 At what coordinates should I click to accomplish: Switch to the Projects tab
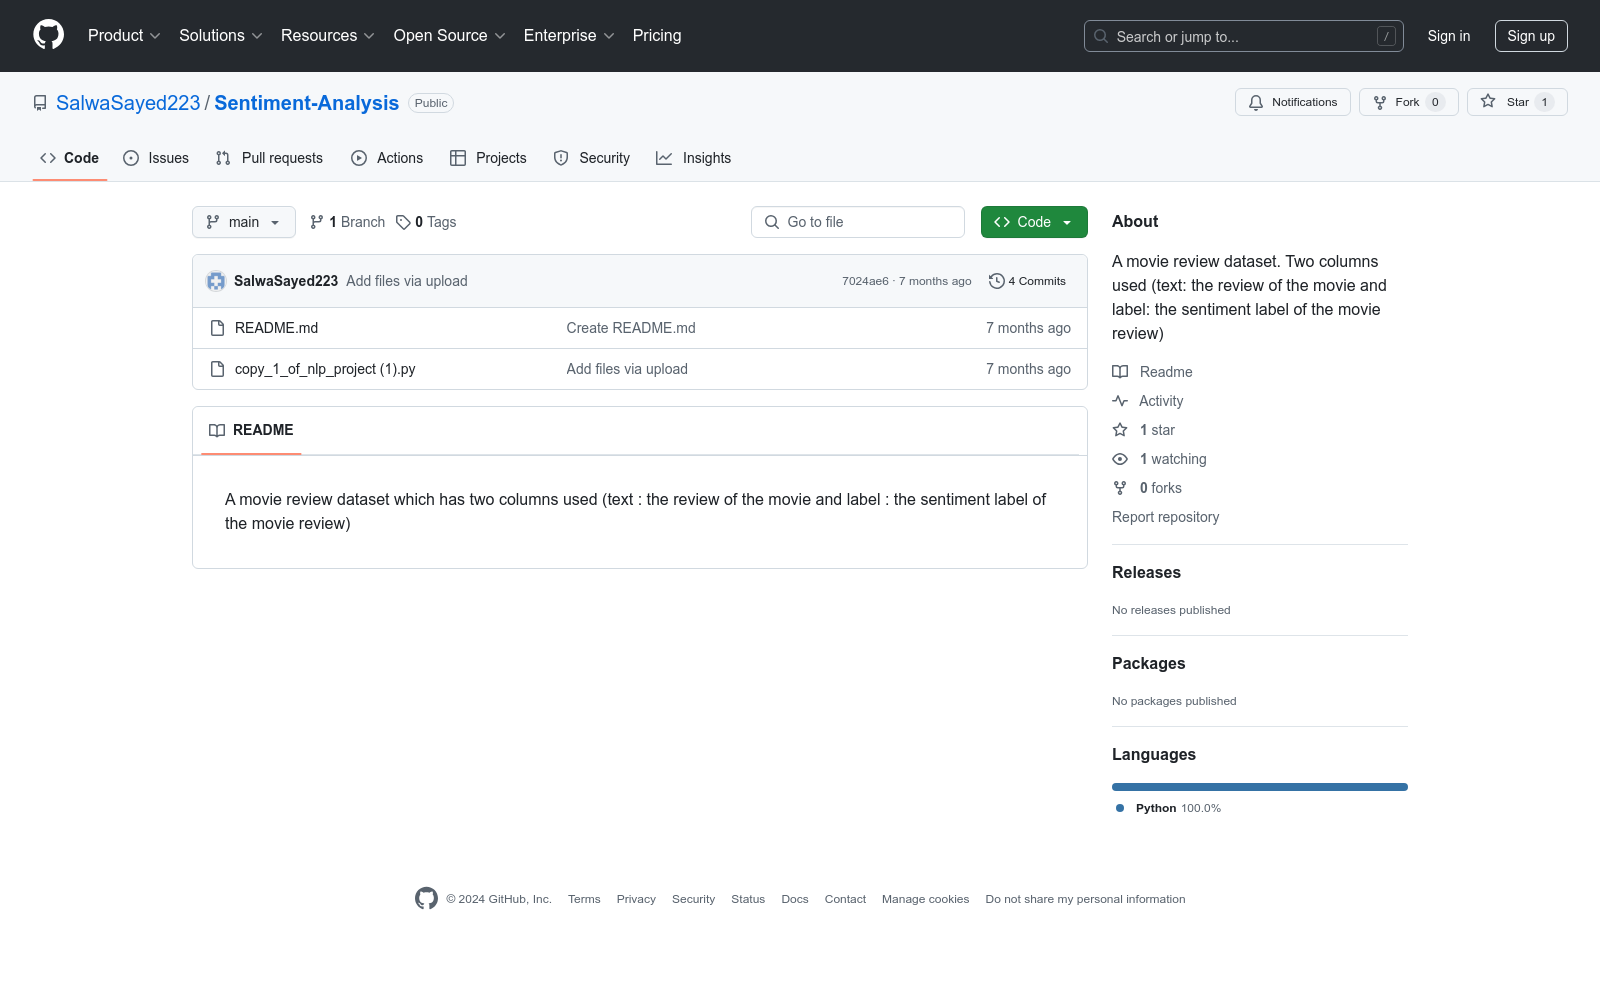pos(488,158)
